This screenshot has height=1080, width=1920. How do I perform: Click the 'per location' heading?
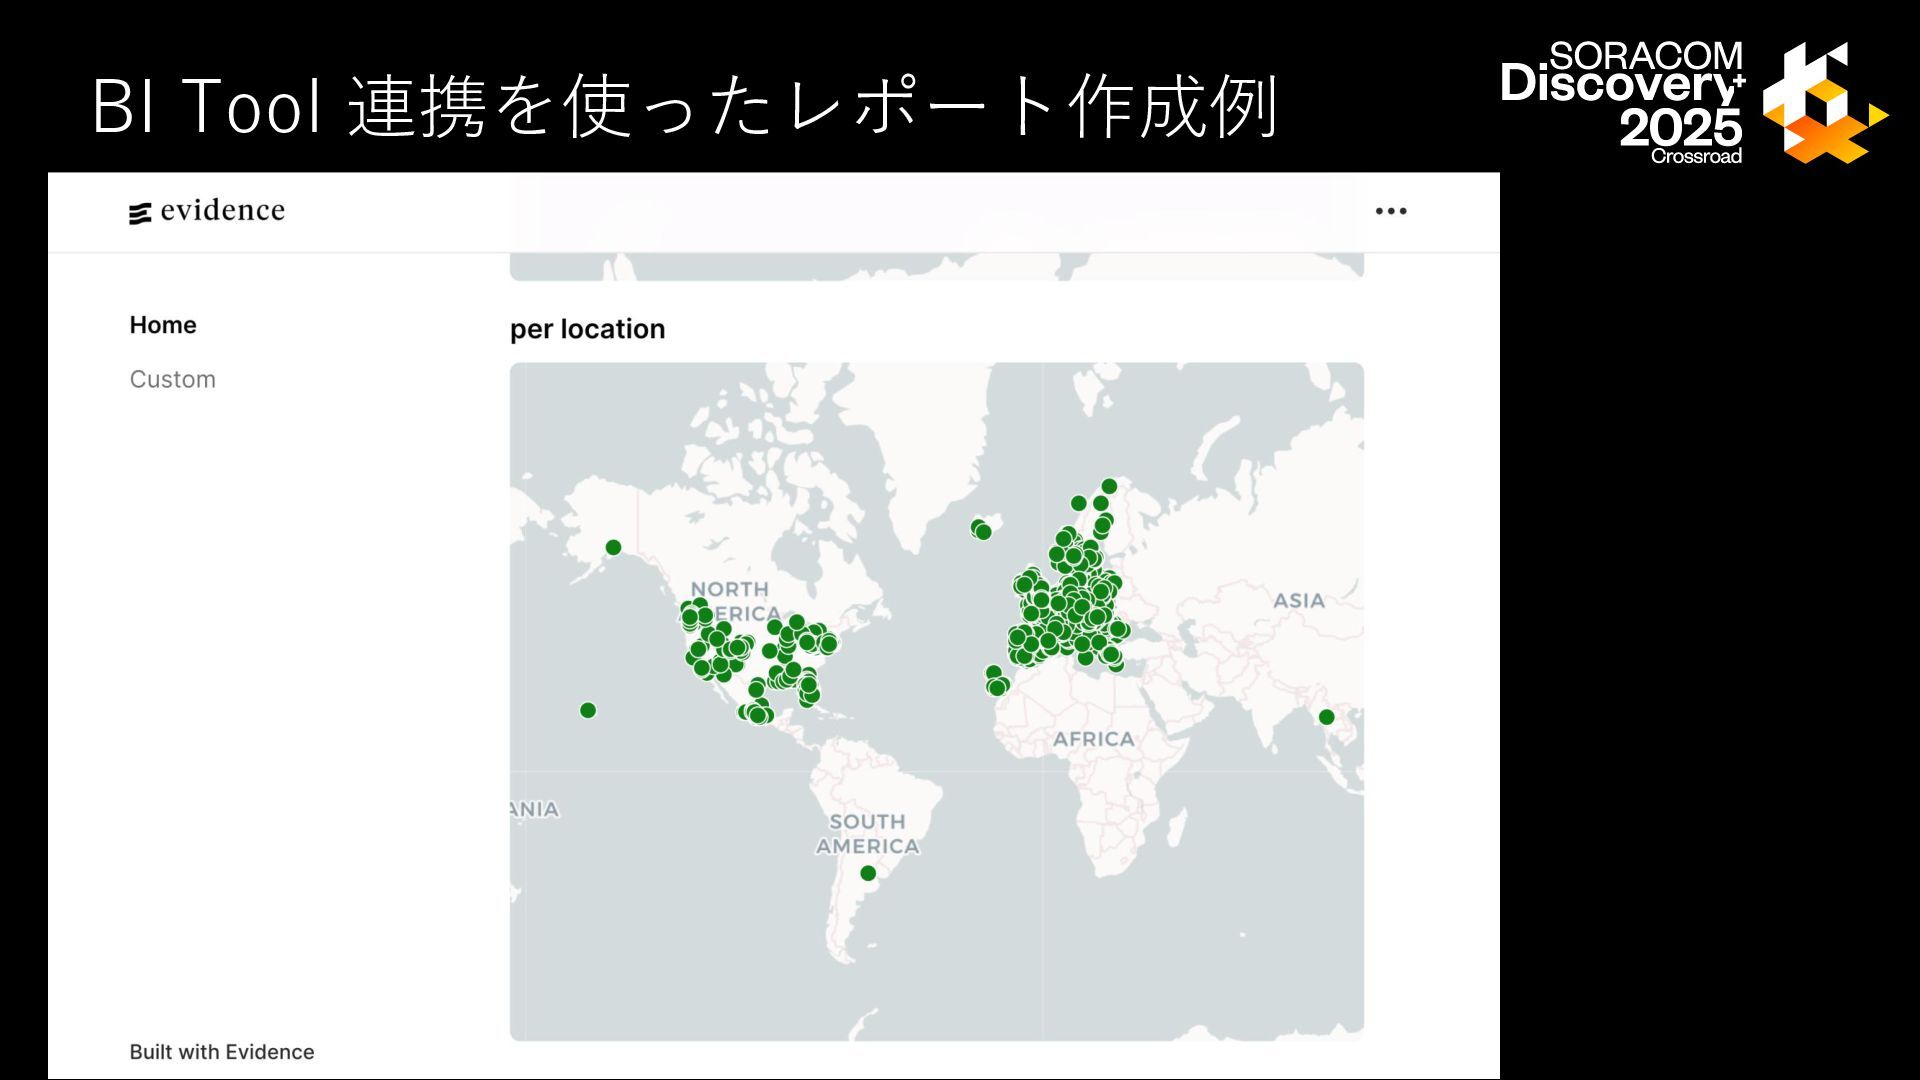click(x=587, y=329)
